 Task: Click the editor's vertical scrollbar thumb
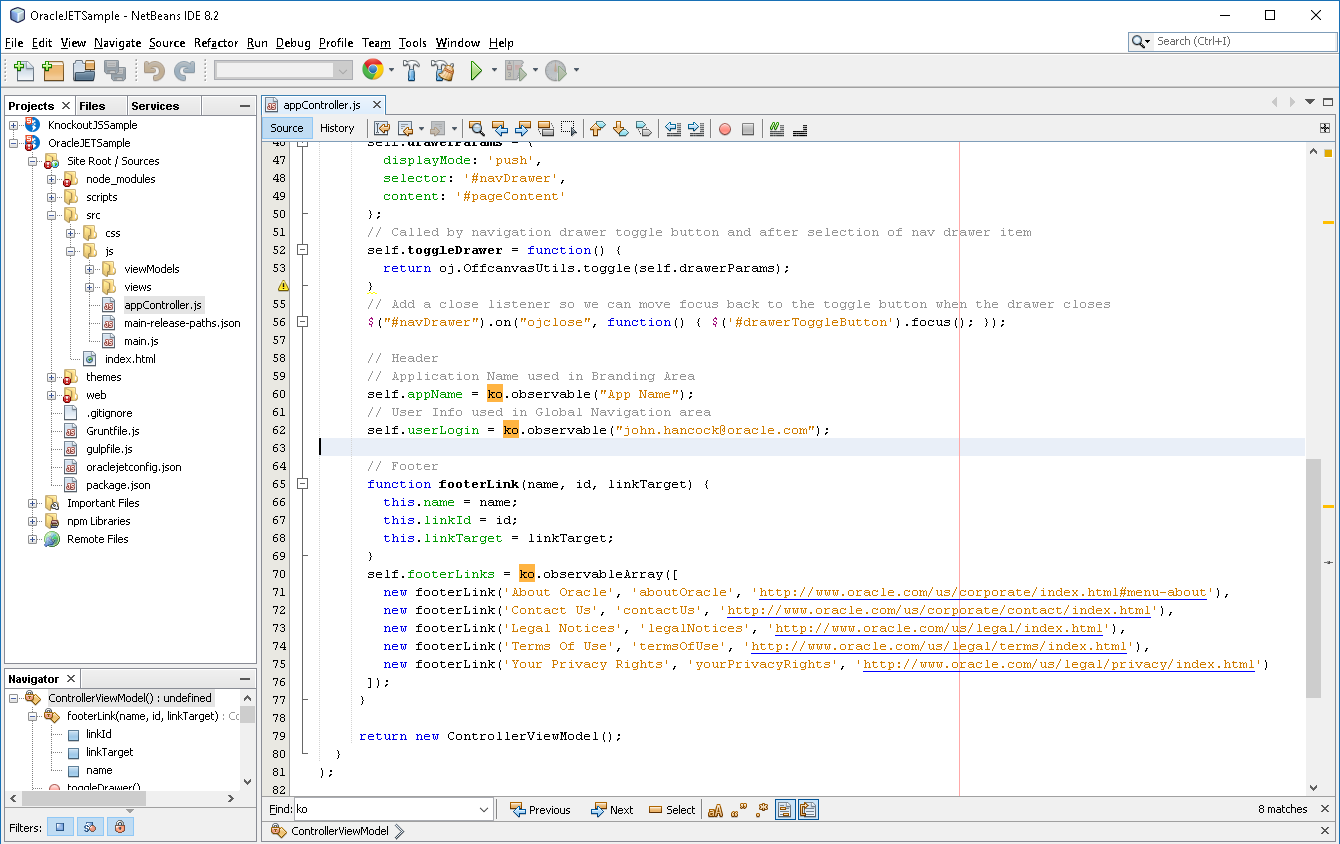1313,579
